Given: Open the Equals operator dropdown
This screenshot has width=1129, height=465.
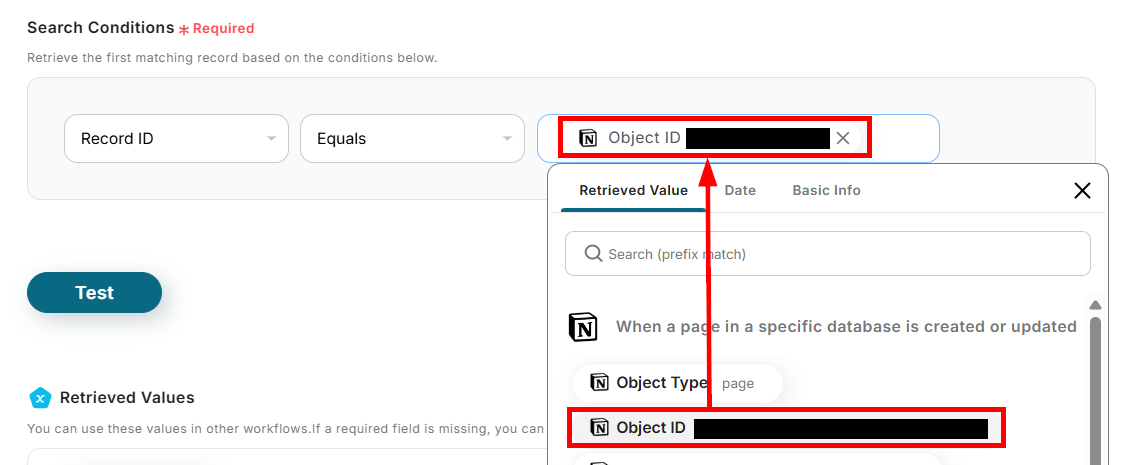Looking at the screenshot, I should tap(412, 138).
